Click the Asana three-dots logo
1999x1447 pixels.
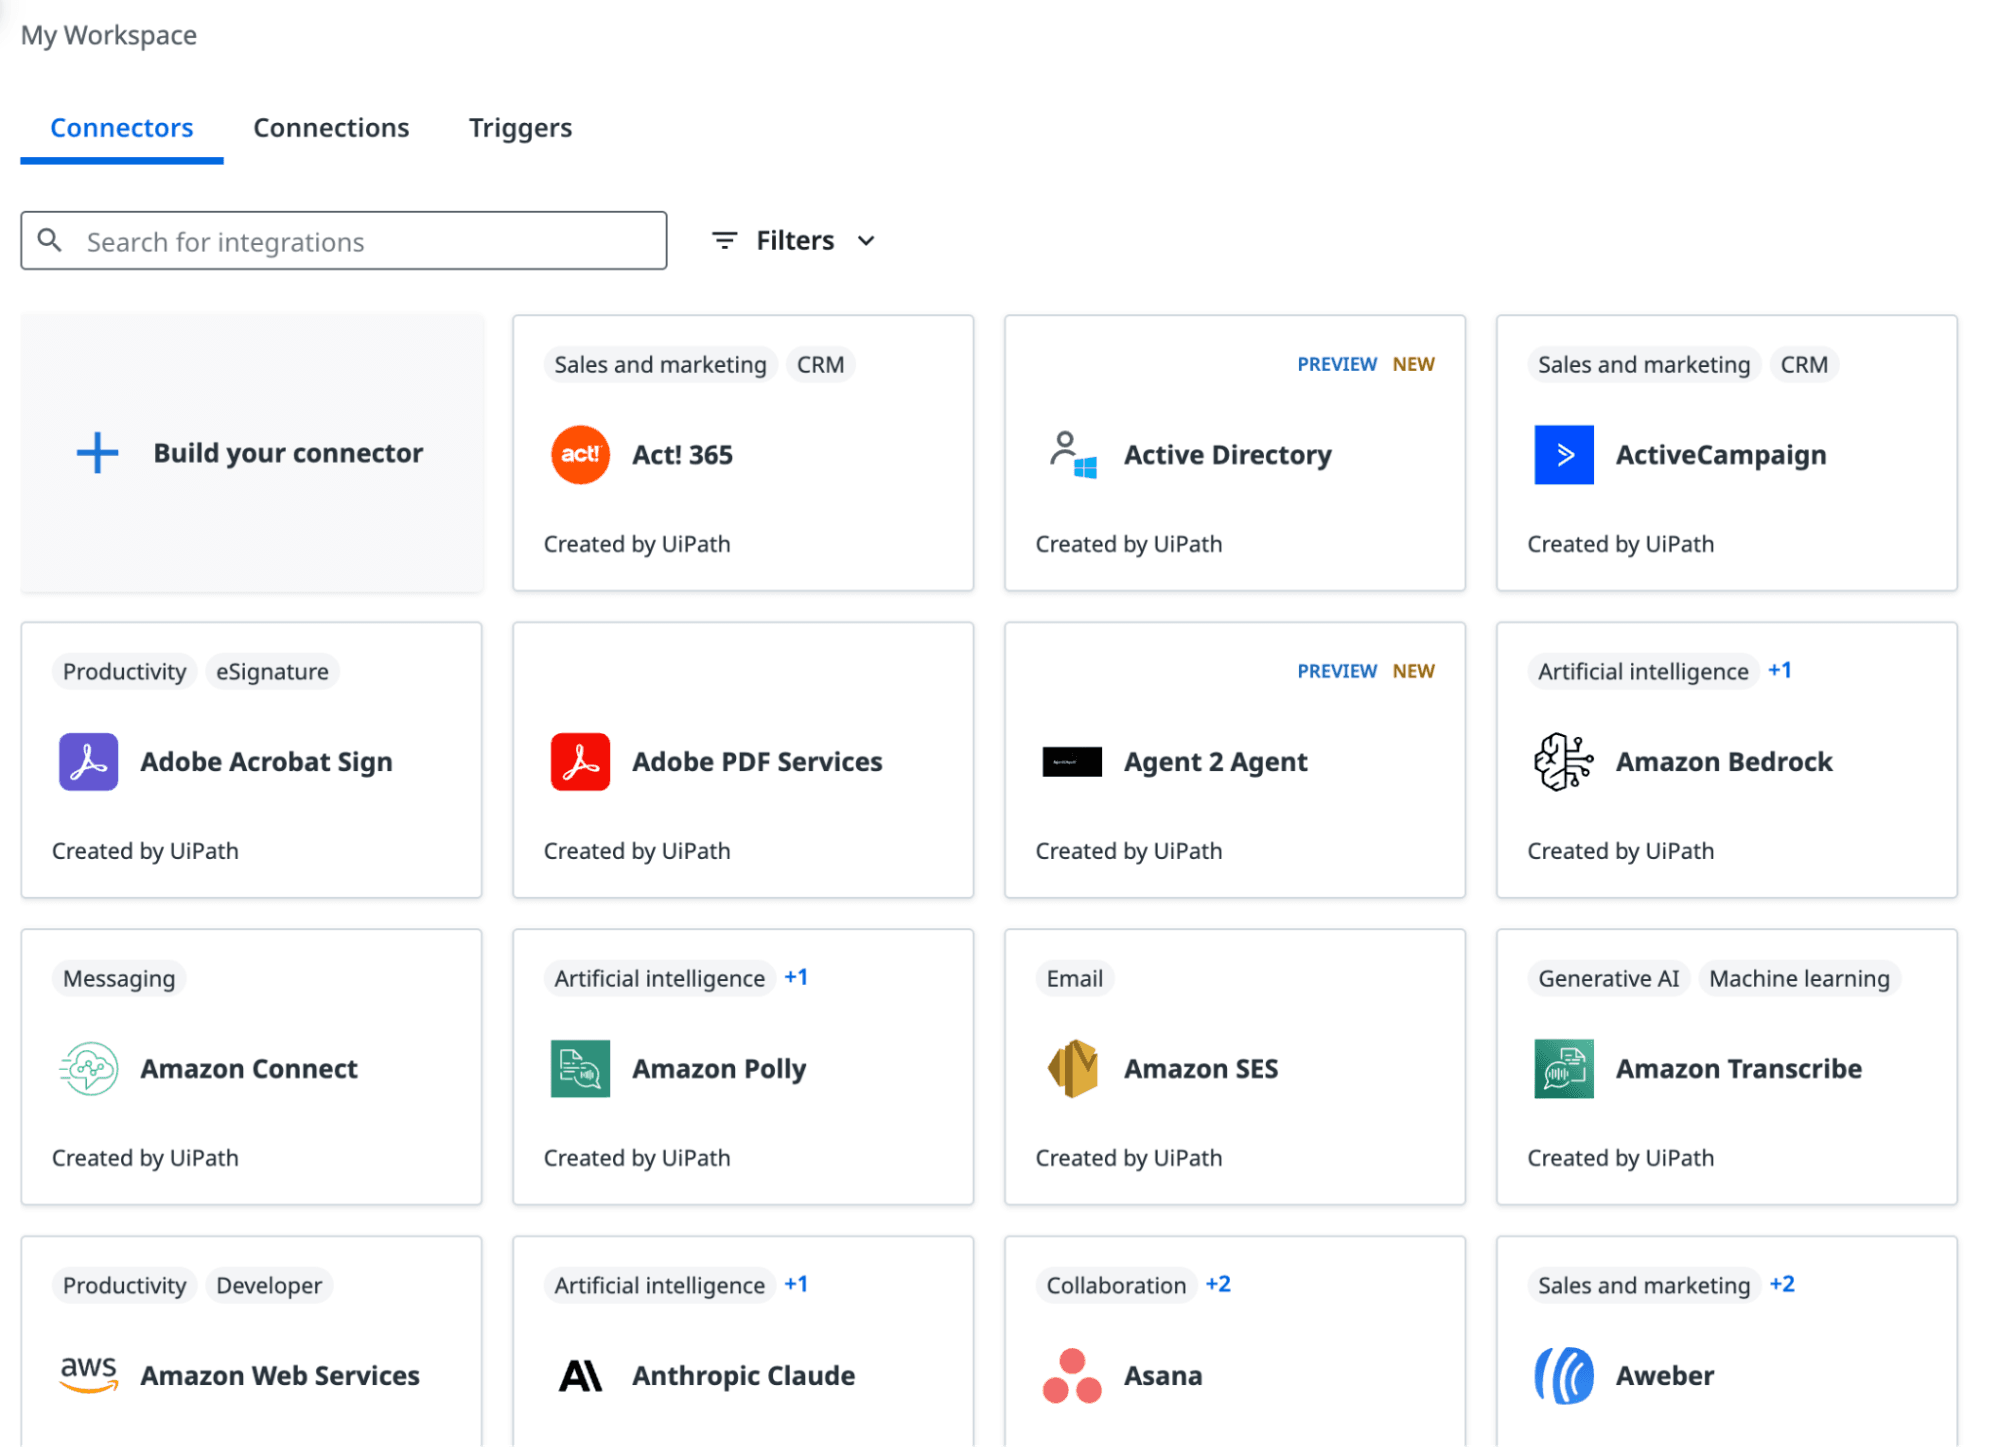[x=1072, y=1375]
